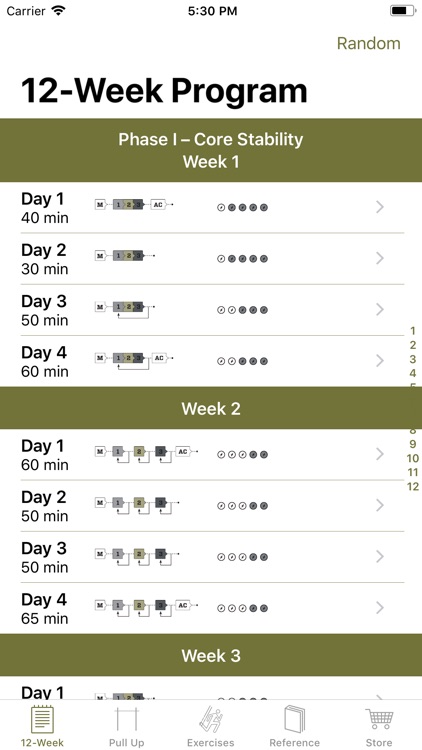This screenshot has height=750, width=422.
Task: Jump to week 12 in index
Action: pyautogui.click(x=412, y=487)
